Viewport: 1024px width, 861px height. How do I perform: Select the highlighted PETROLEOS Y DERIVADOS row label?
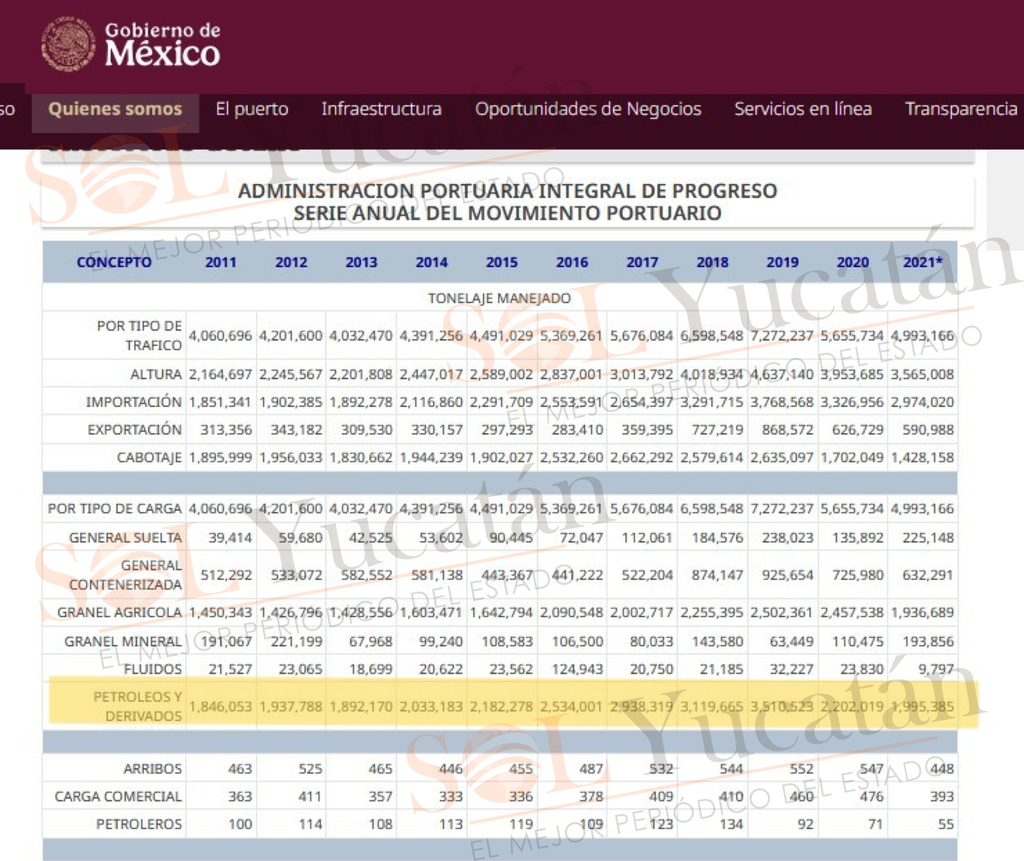pos(137,706)
